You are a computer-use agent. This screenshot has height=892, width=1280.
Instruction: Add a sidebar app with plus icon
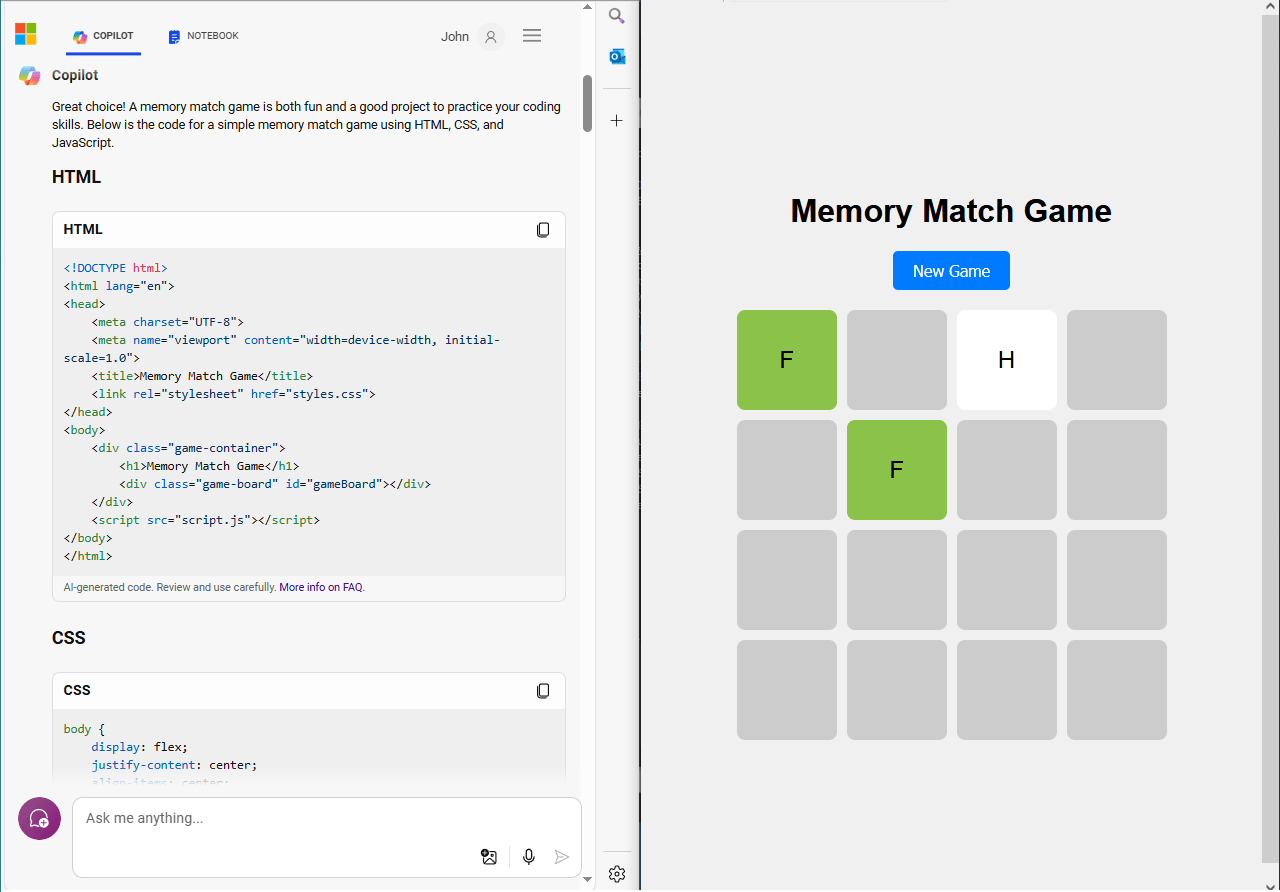click(617, 121)
